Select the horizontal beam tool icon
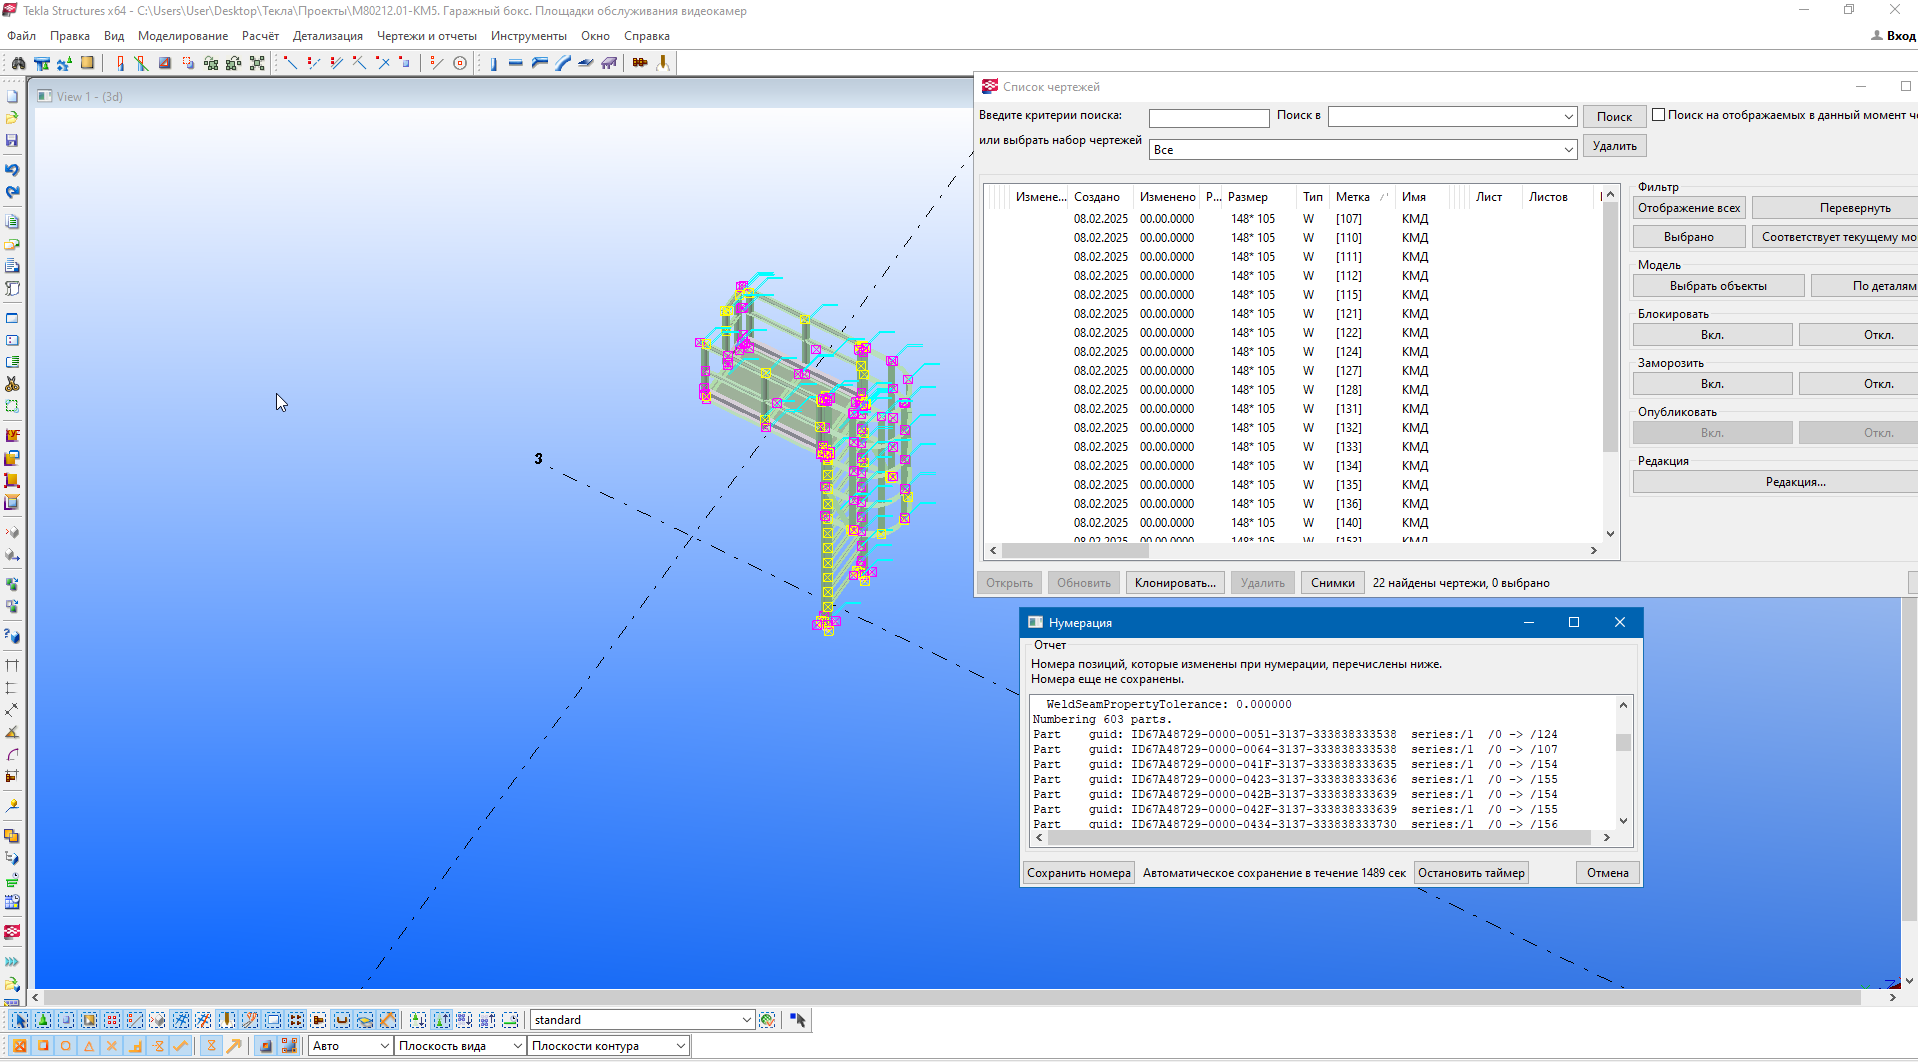The image size is (1918, 1062). tap(516, 63)
